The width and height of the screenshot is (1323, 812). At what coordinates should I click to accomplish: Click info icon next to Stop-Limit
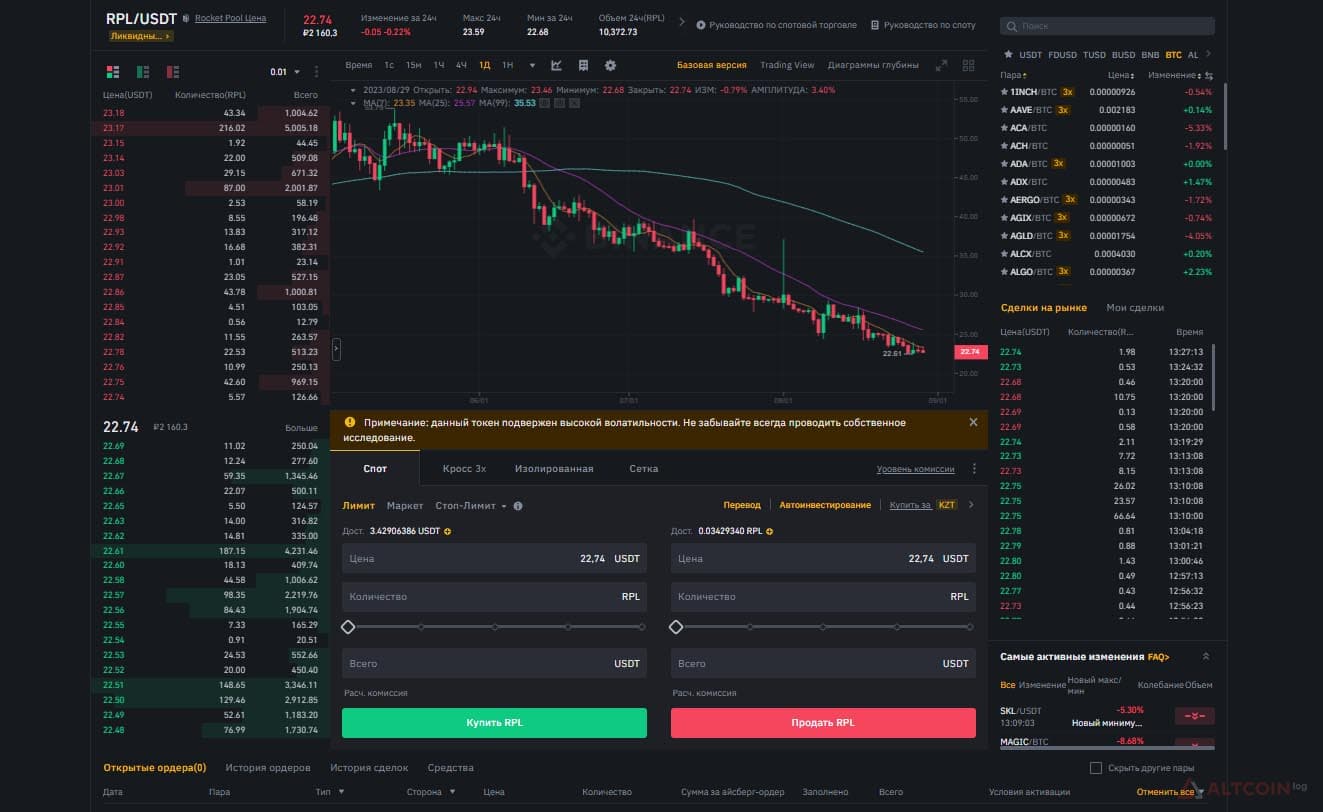point(518,506)
